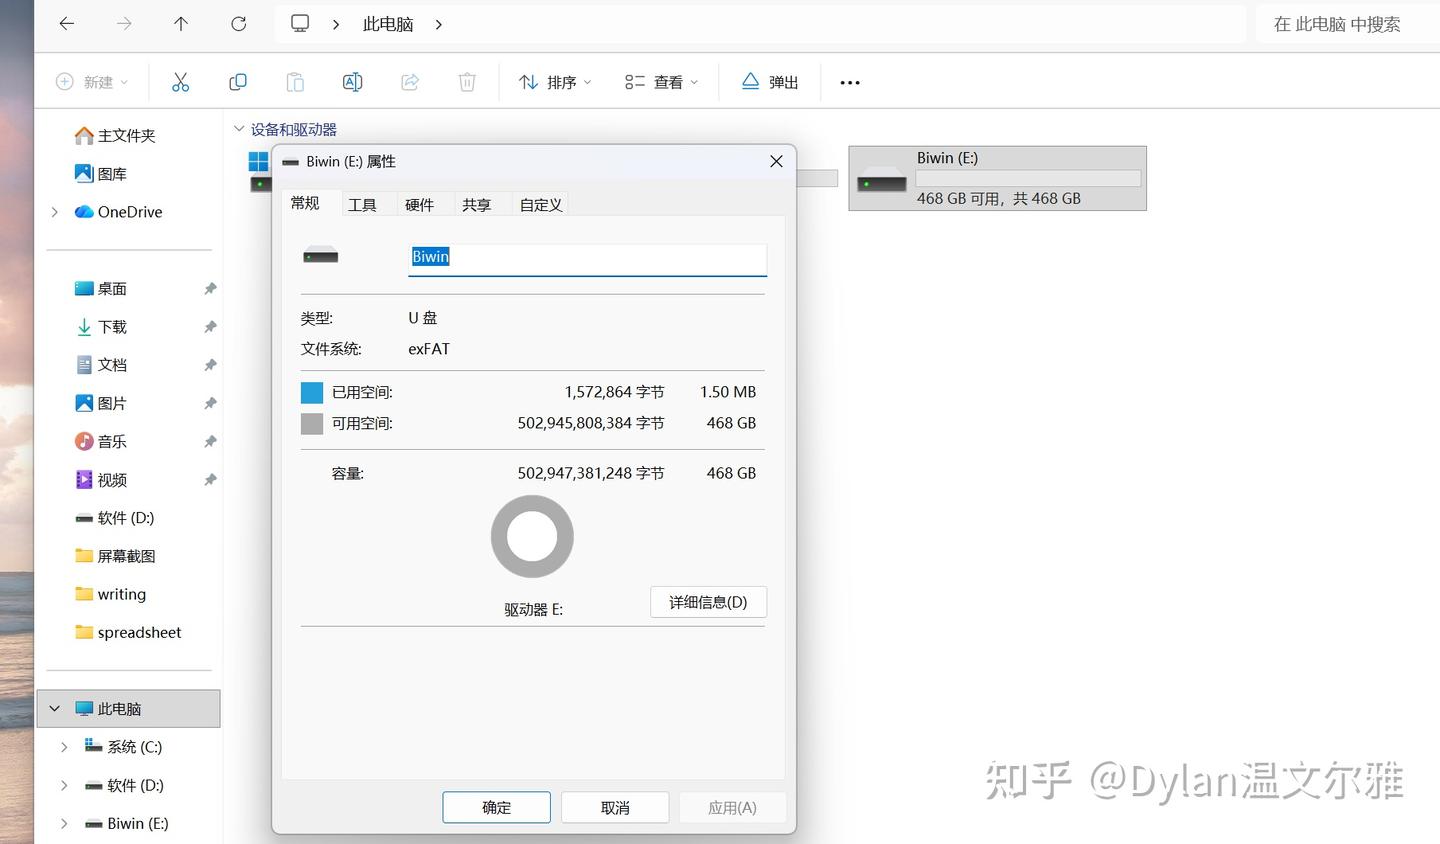This screenshot has height=844, width=1440.
Task: Open 桌面 in quick access
Action: pos(101,289)
